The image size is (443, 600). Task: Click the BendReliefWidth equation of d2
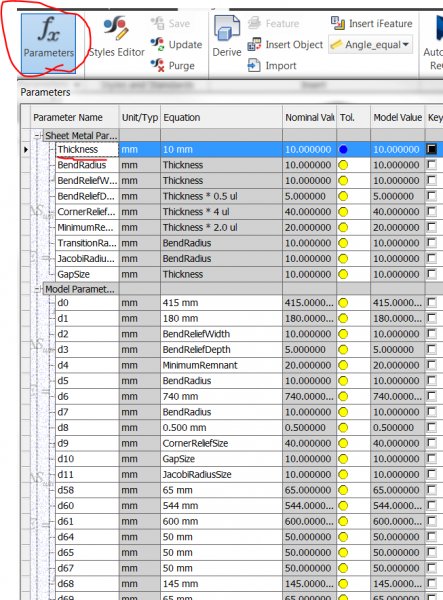click(x=222, y=334)
